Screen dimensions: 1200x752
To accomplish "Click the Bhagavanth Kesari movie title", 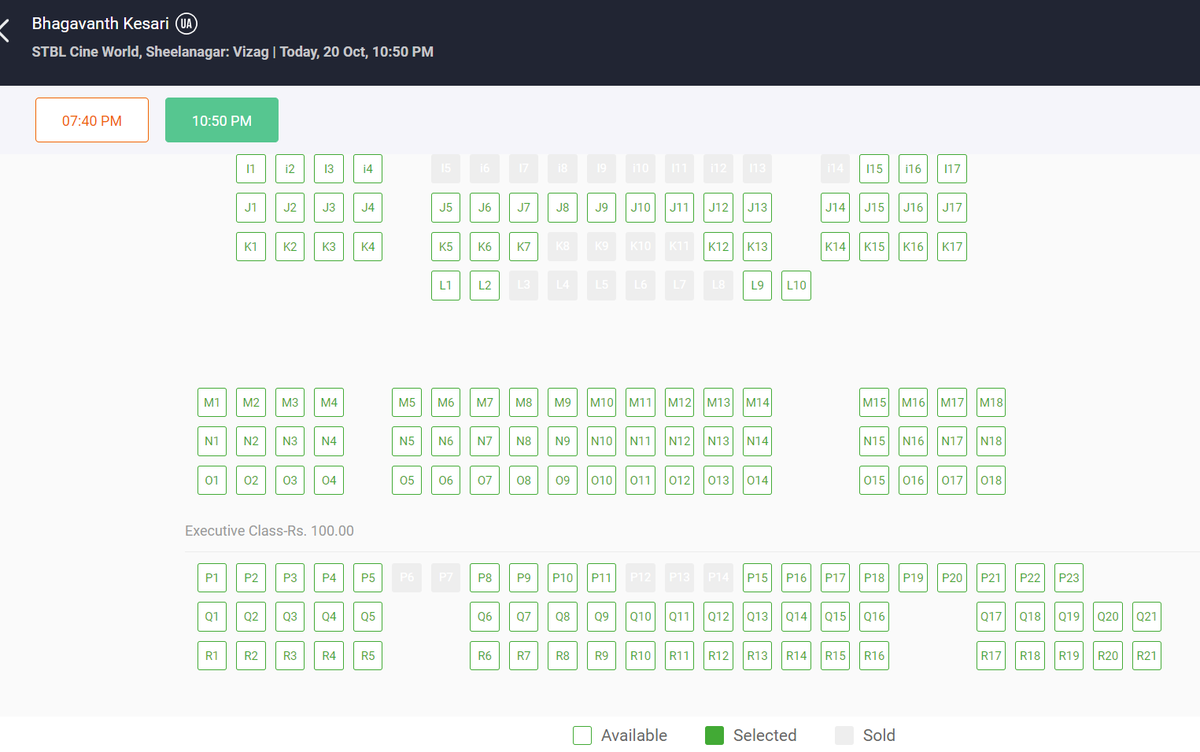I will 100,23.
